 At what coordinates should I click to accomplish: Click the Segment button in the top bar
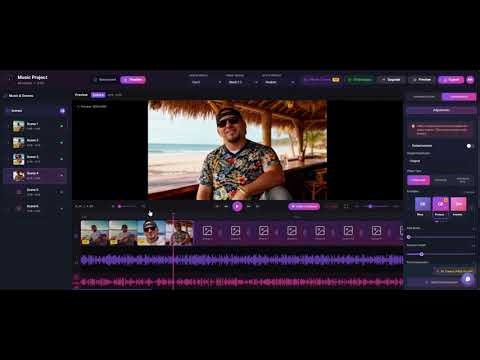point(391,80)
